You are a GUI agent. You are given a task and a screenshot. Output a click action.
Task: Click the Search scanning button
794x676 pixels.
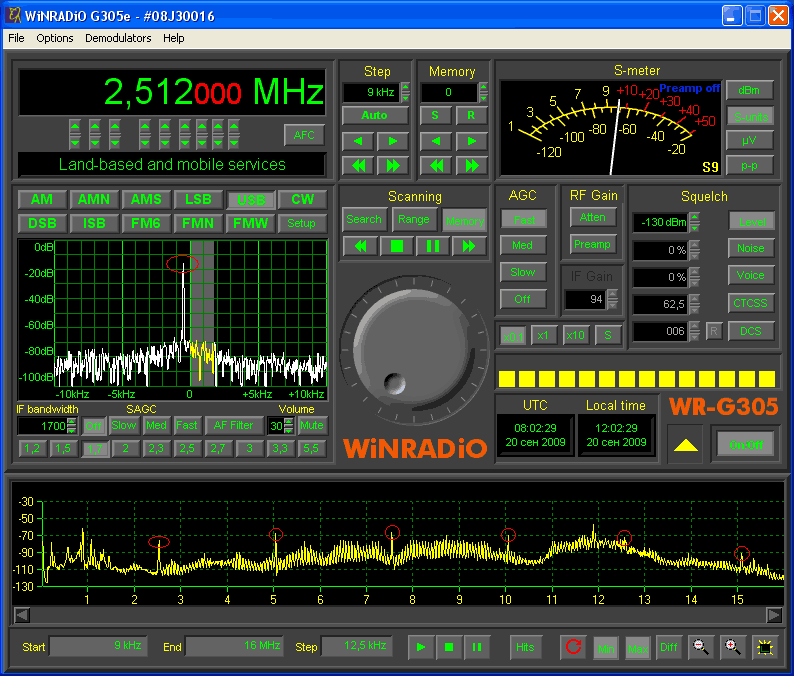coord(364,219)
